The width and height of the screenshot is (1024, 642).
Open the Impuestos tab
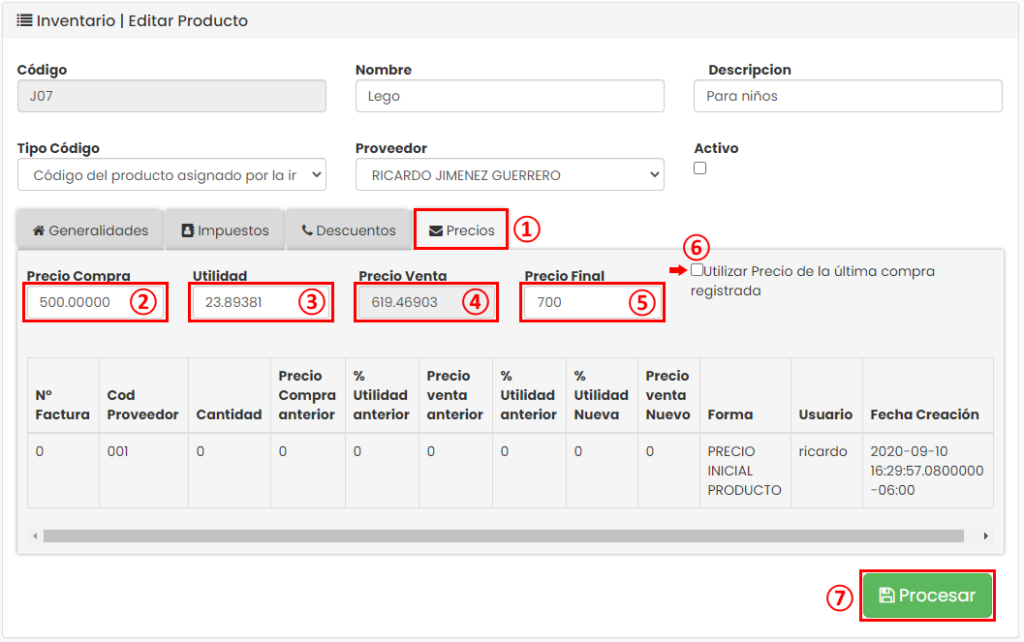(x=224, y=229)
